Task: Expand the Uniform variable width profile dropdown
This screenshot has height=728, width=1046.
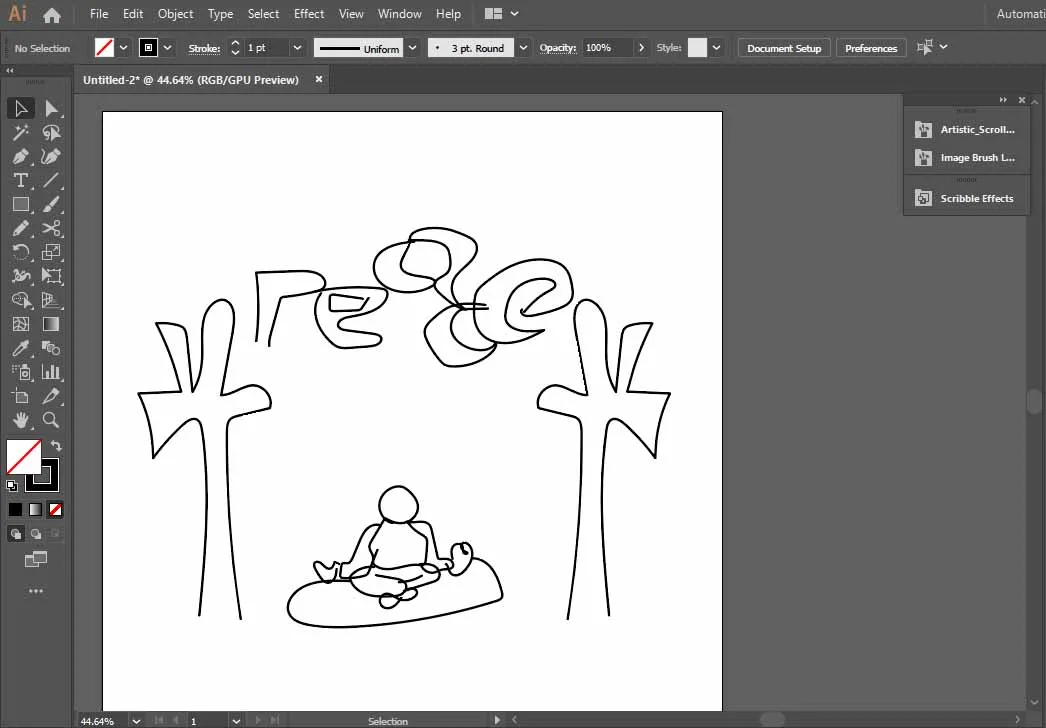Action: (412, 48)
